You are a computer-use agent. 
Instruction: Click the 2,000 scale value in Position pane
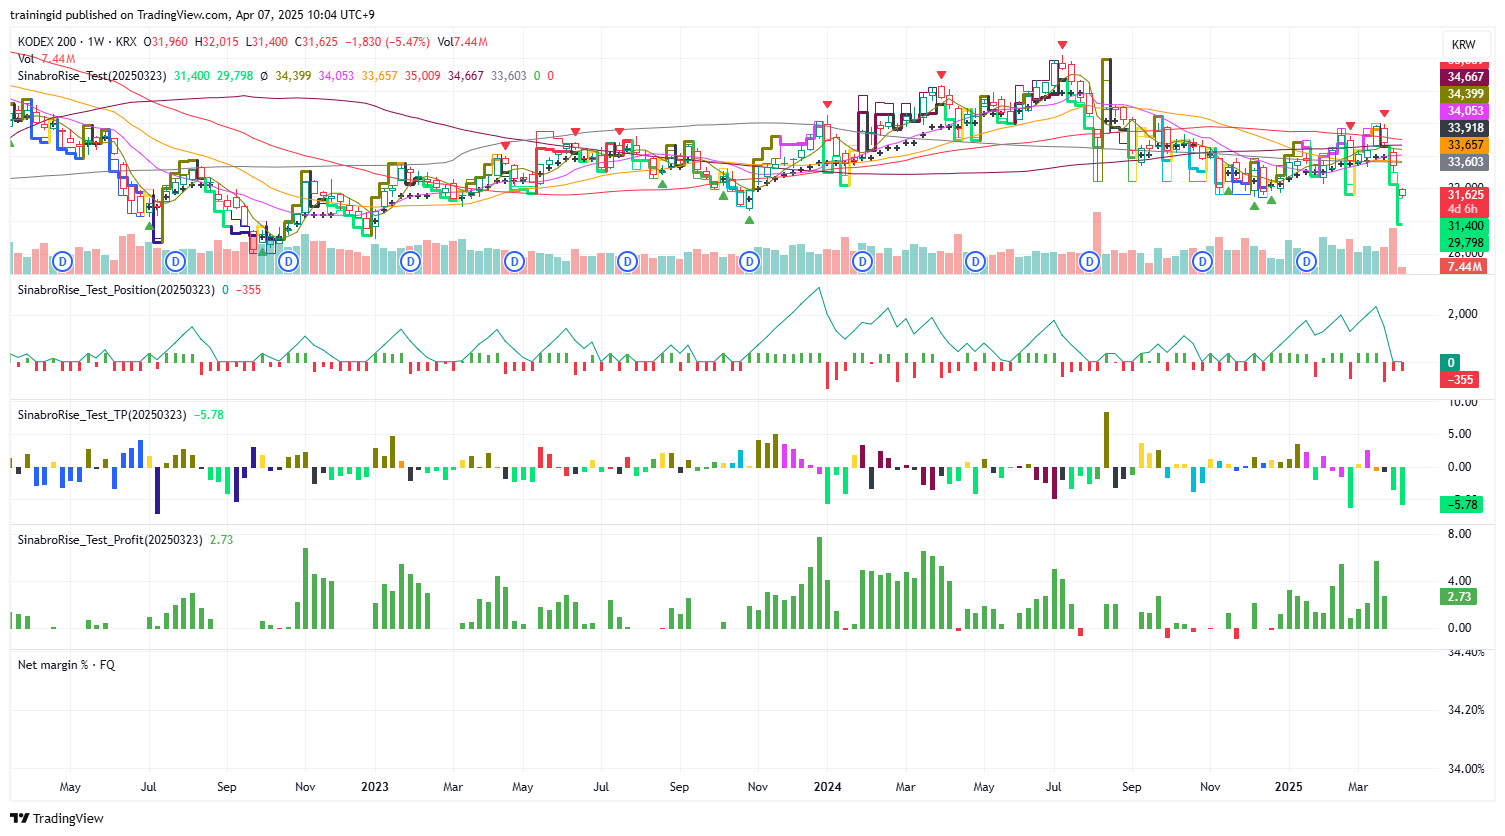1462,314
